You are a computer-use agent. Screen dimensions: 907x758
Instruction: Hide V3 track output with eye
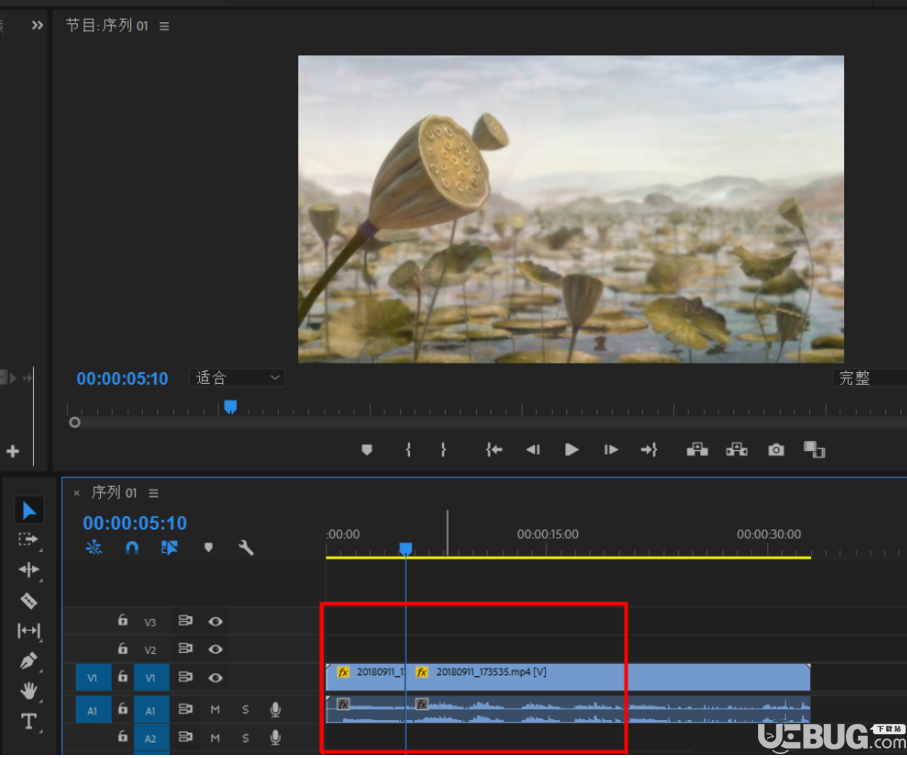coord(215,621)
